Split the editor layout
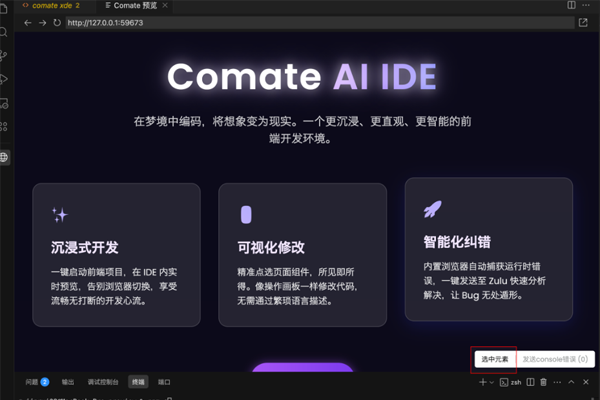The width and height of the screenshot is (600, 400). click(571, 5)
